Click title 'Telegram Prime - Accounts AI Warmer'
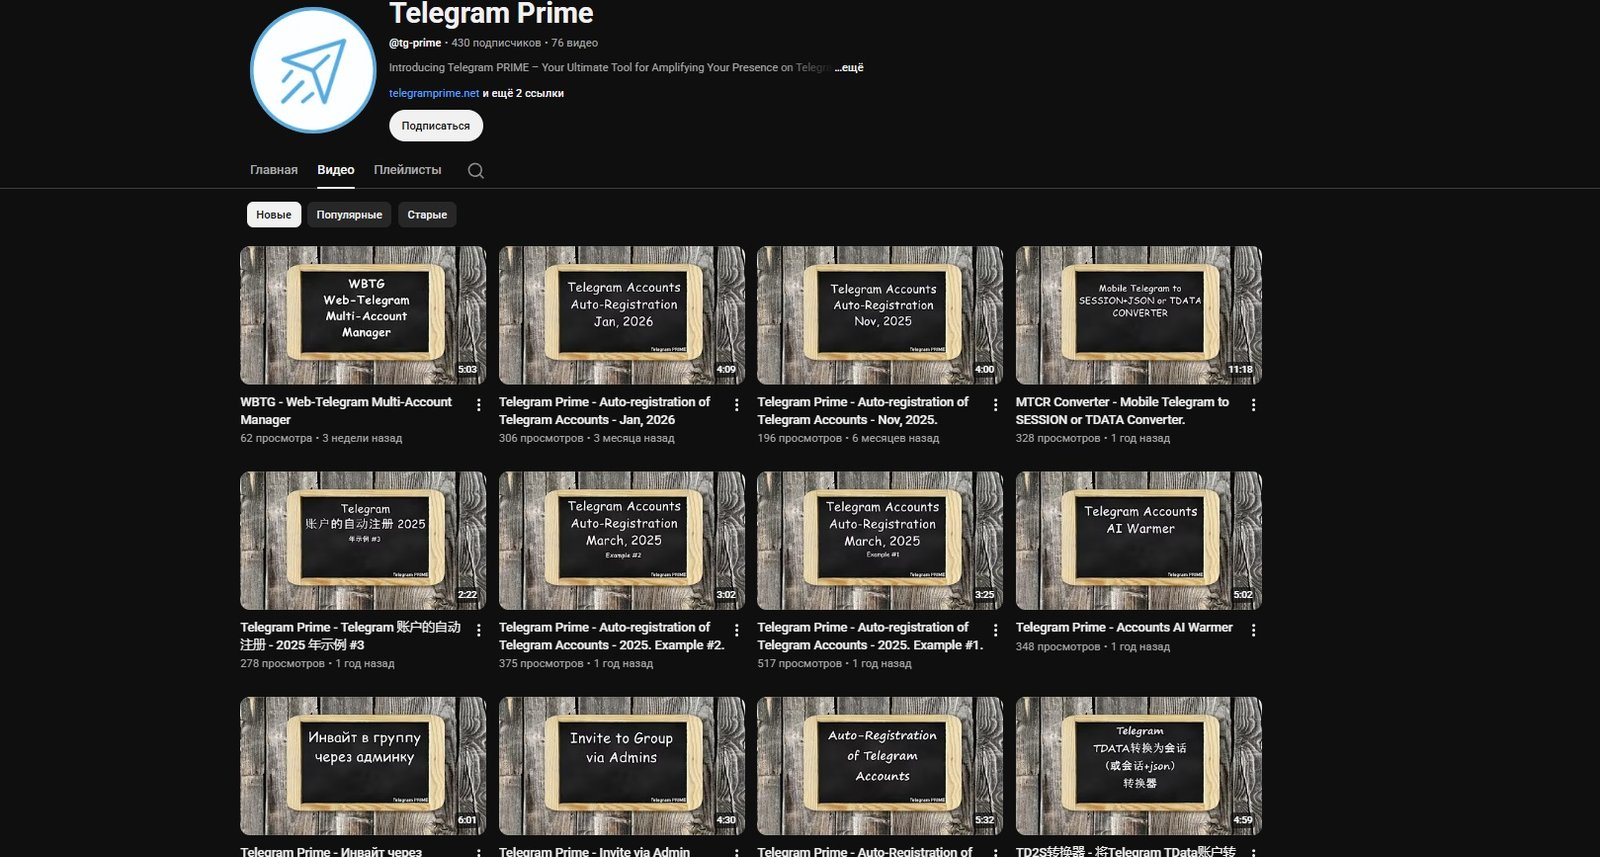The width and height of the screenshot is (1600, 857). (x=1124, y=628)
